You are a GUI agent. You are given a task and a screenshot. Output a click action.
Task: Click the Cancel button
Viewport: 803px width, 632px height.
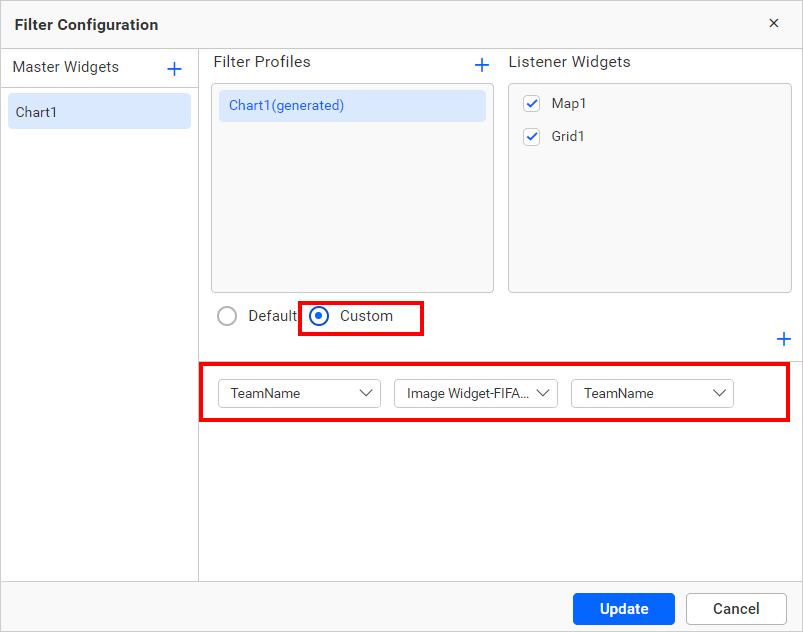[736, 608]
